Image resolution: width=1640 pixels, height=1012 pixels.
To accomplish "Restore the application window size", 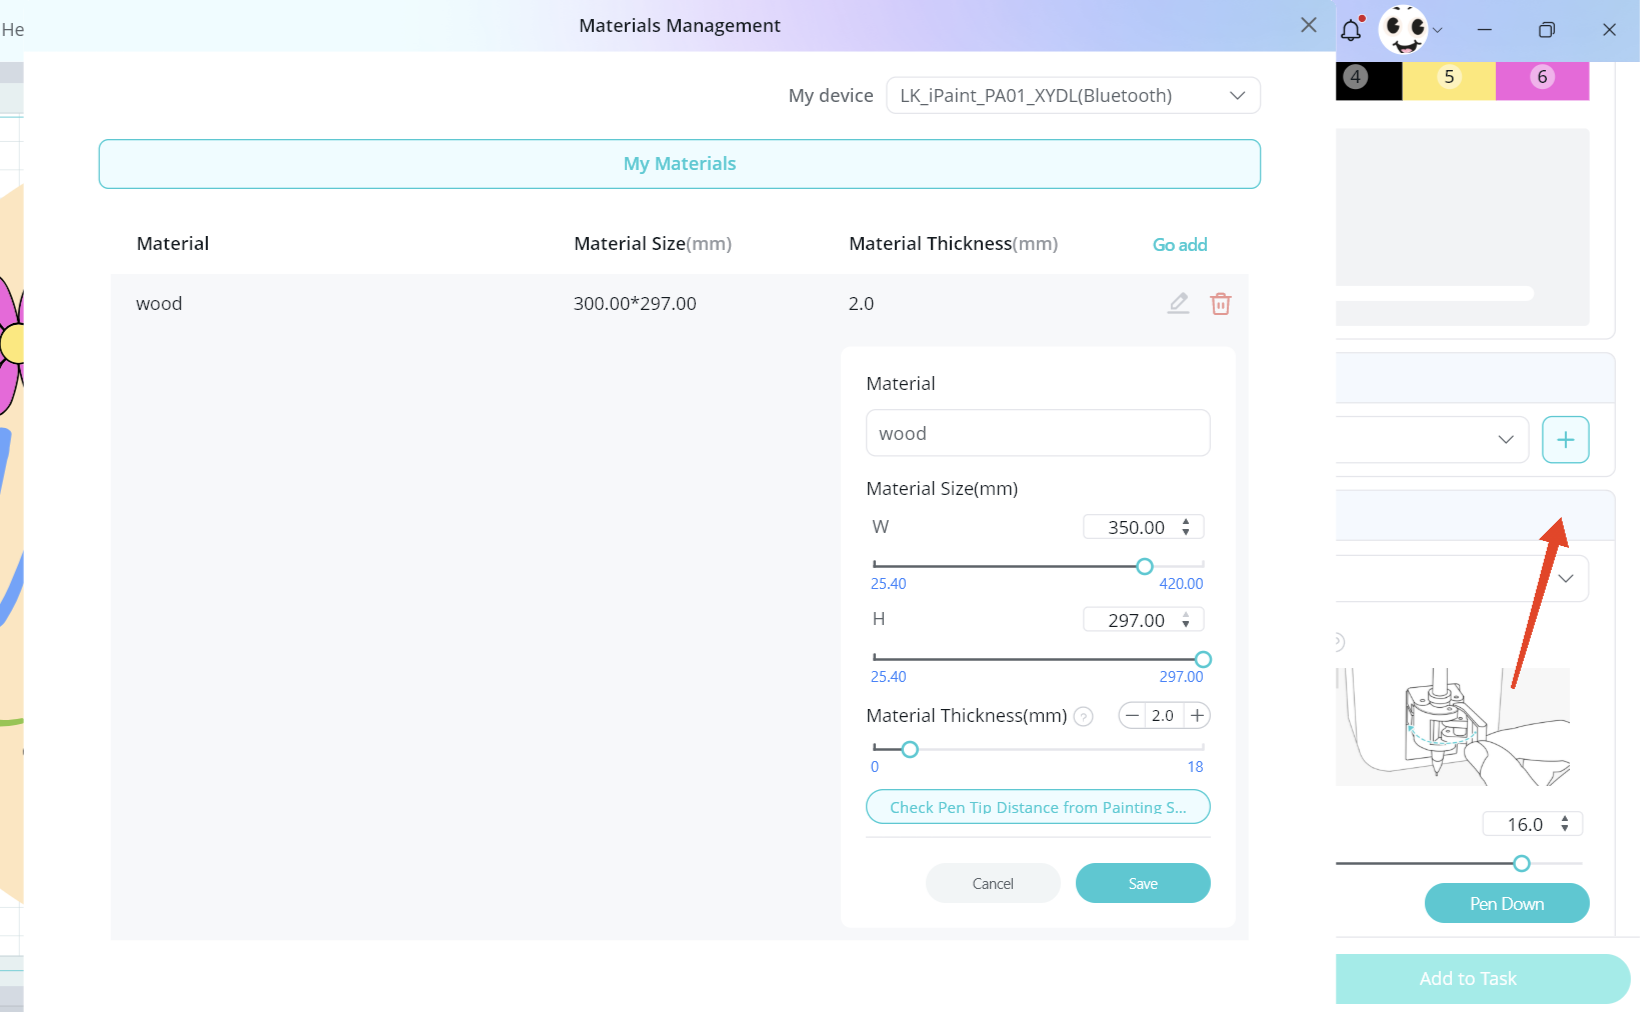I will point(1547,30).
